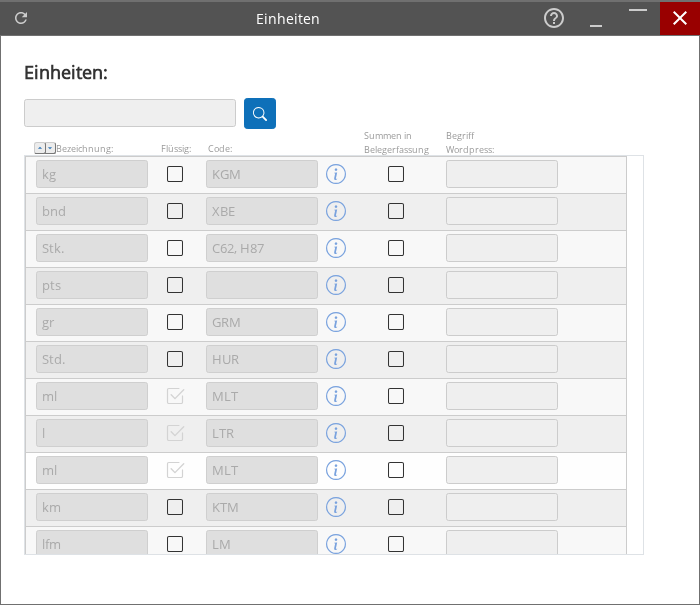
Task: Sort Bezeichnung descending with down arrow
Action: coord(50,148)
